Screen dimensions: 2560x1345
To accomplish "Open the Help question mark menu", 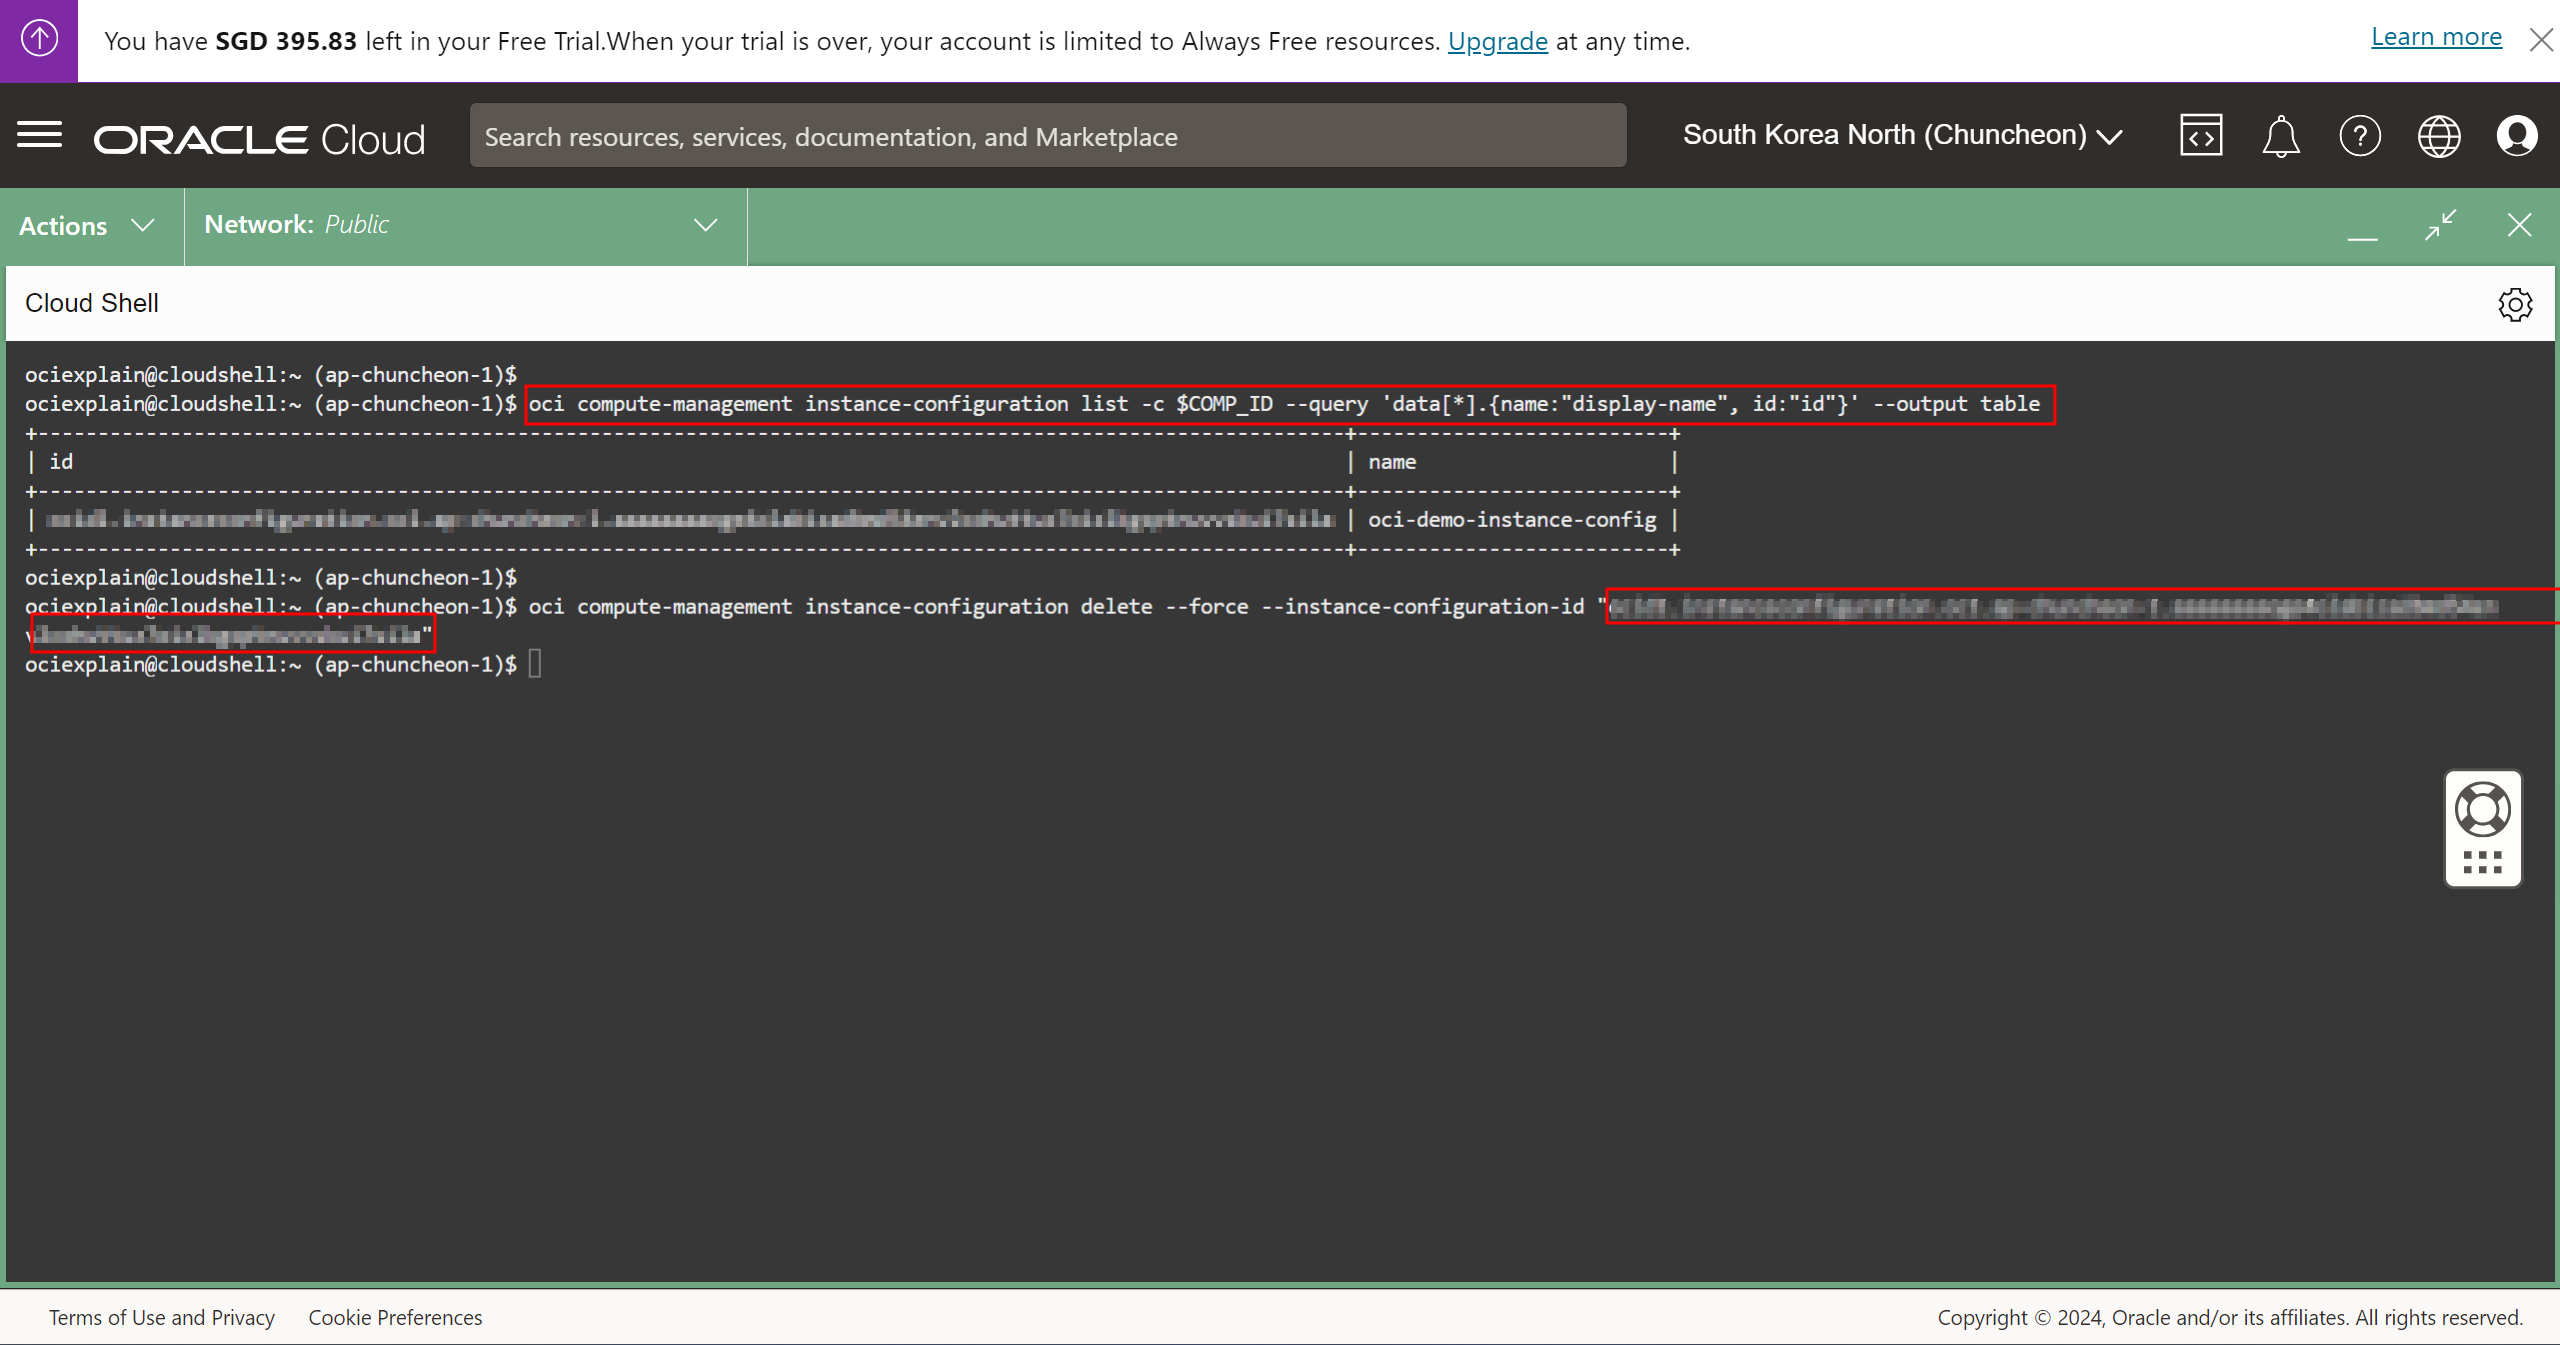I will (2360, 136).
